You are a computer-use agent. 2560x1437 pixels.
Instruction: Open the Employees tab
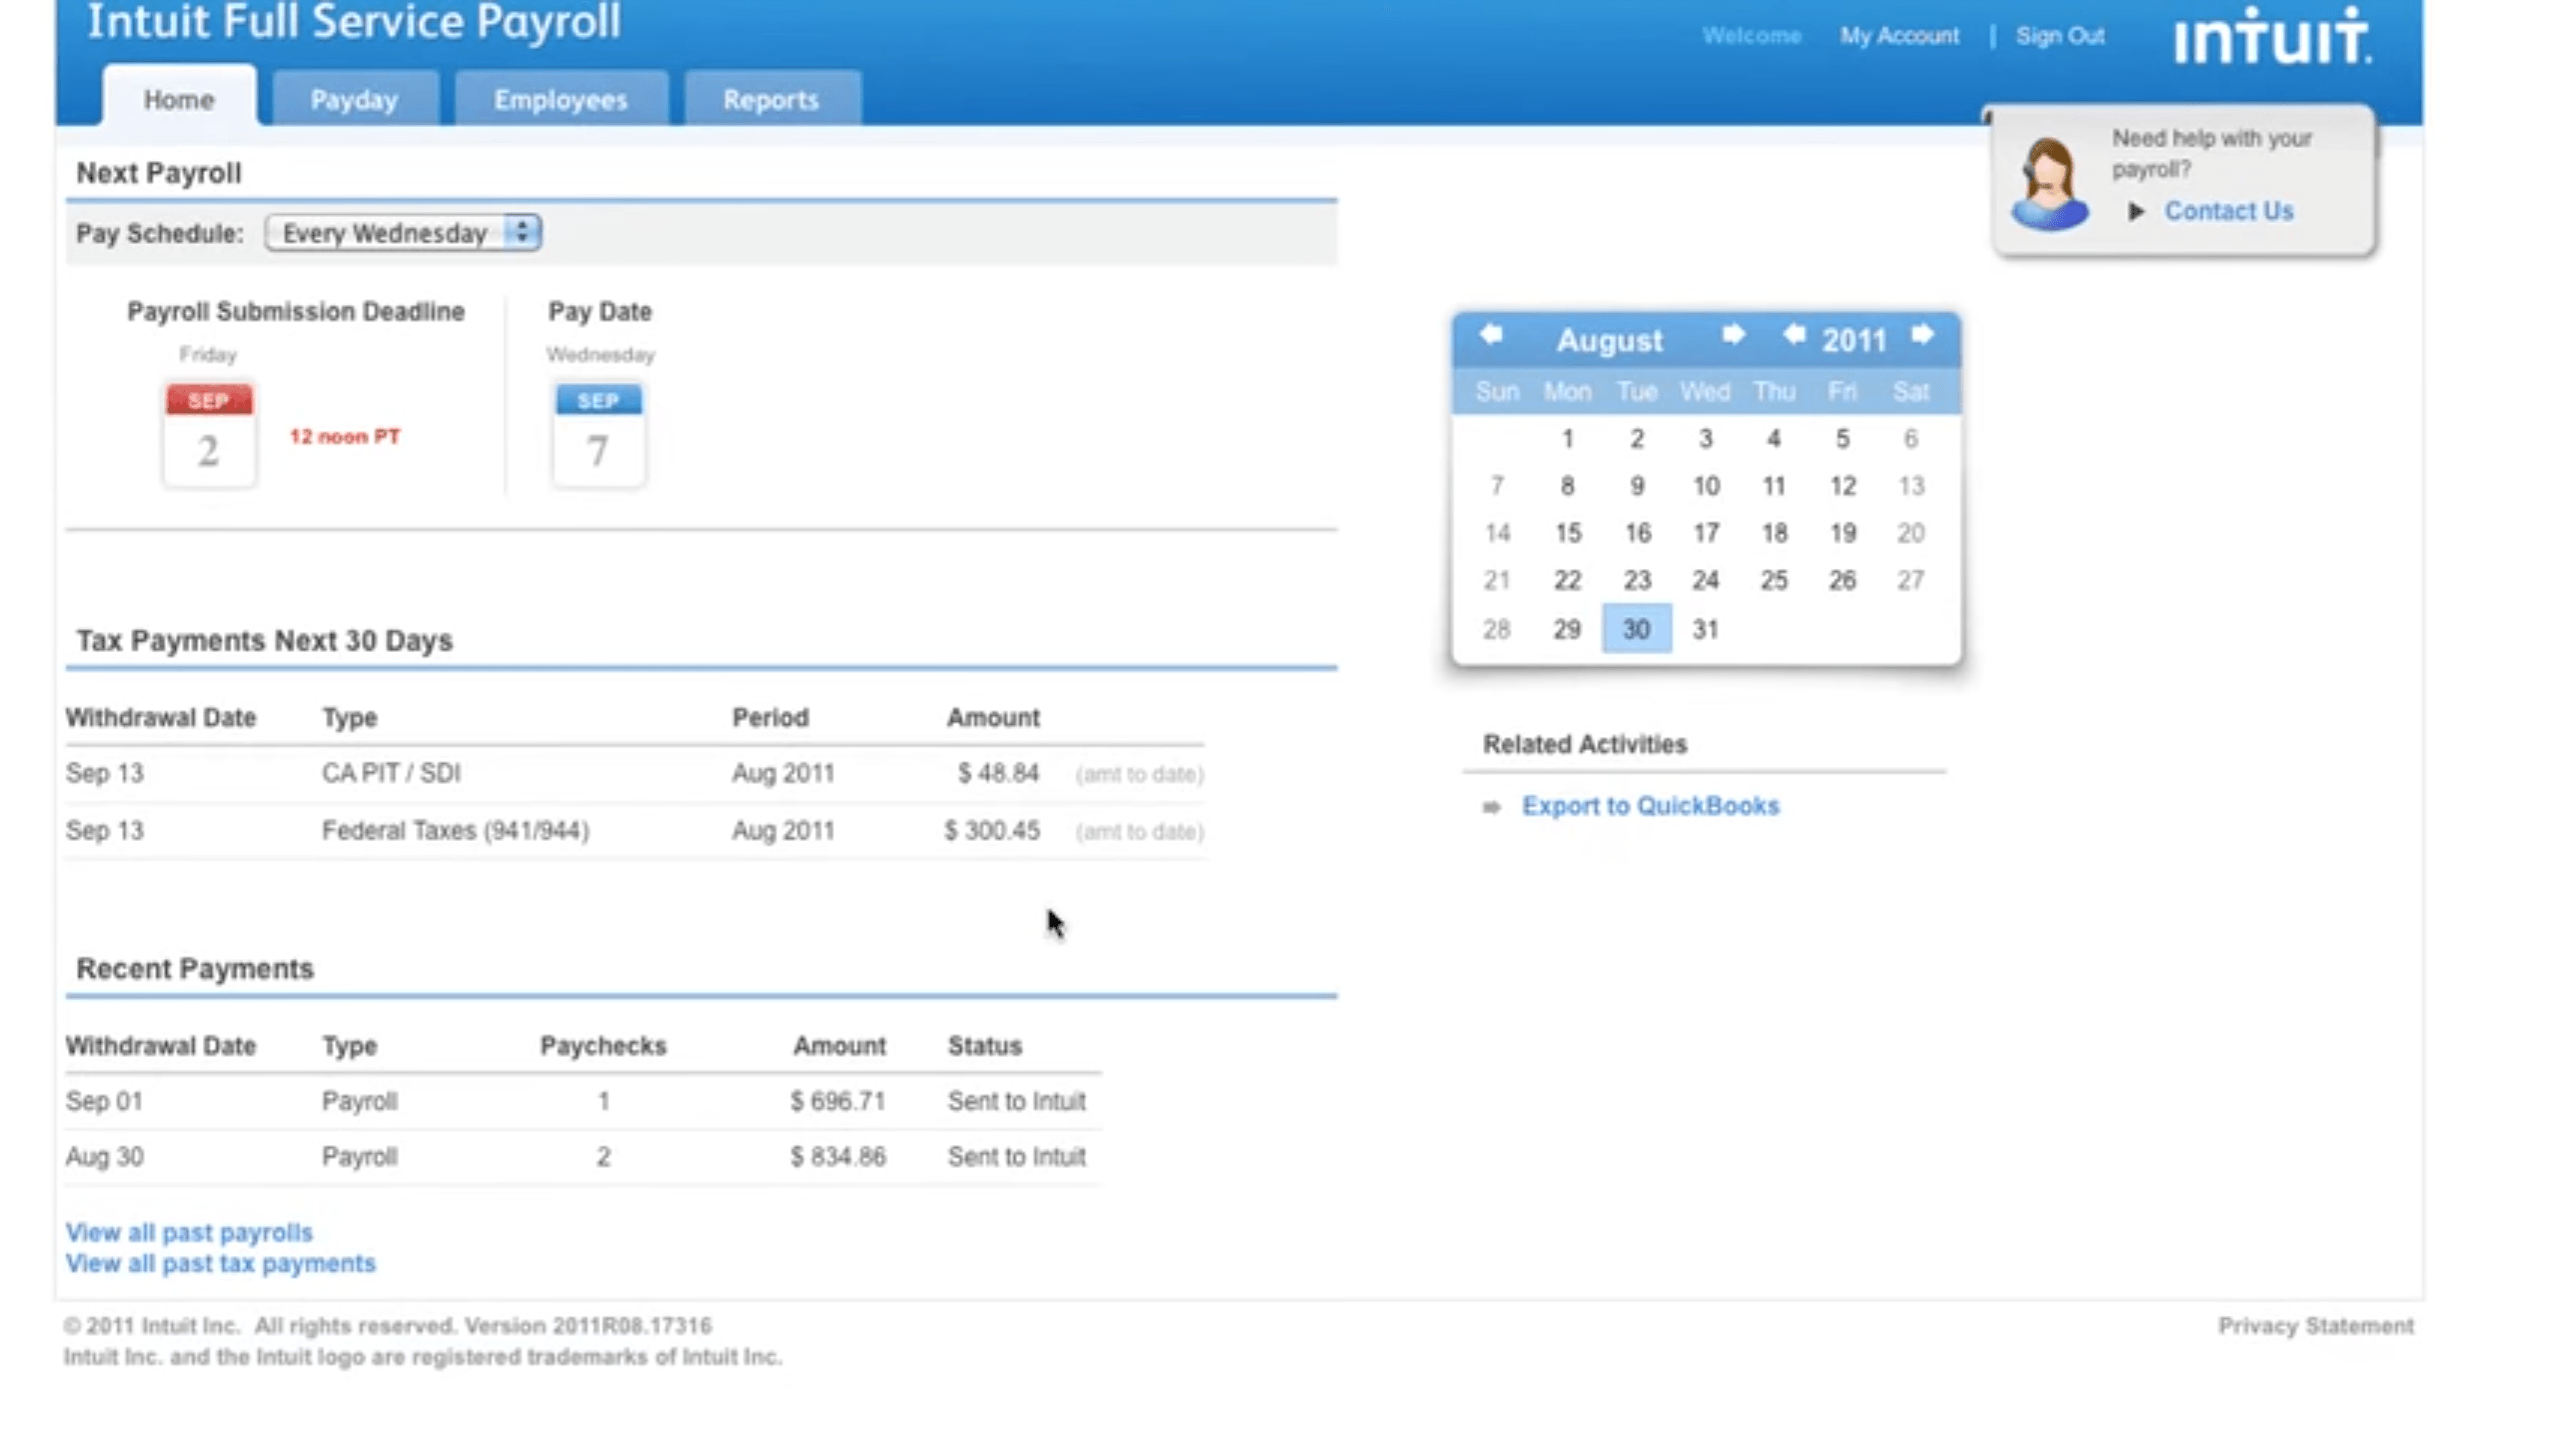560,99
